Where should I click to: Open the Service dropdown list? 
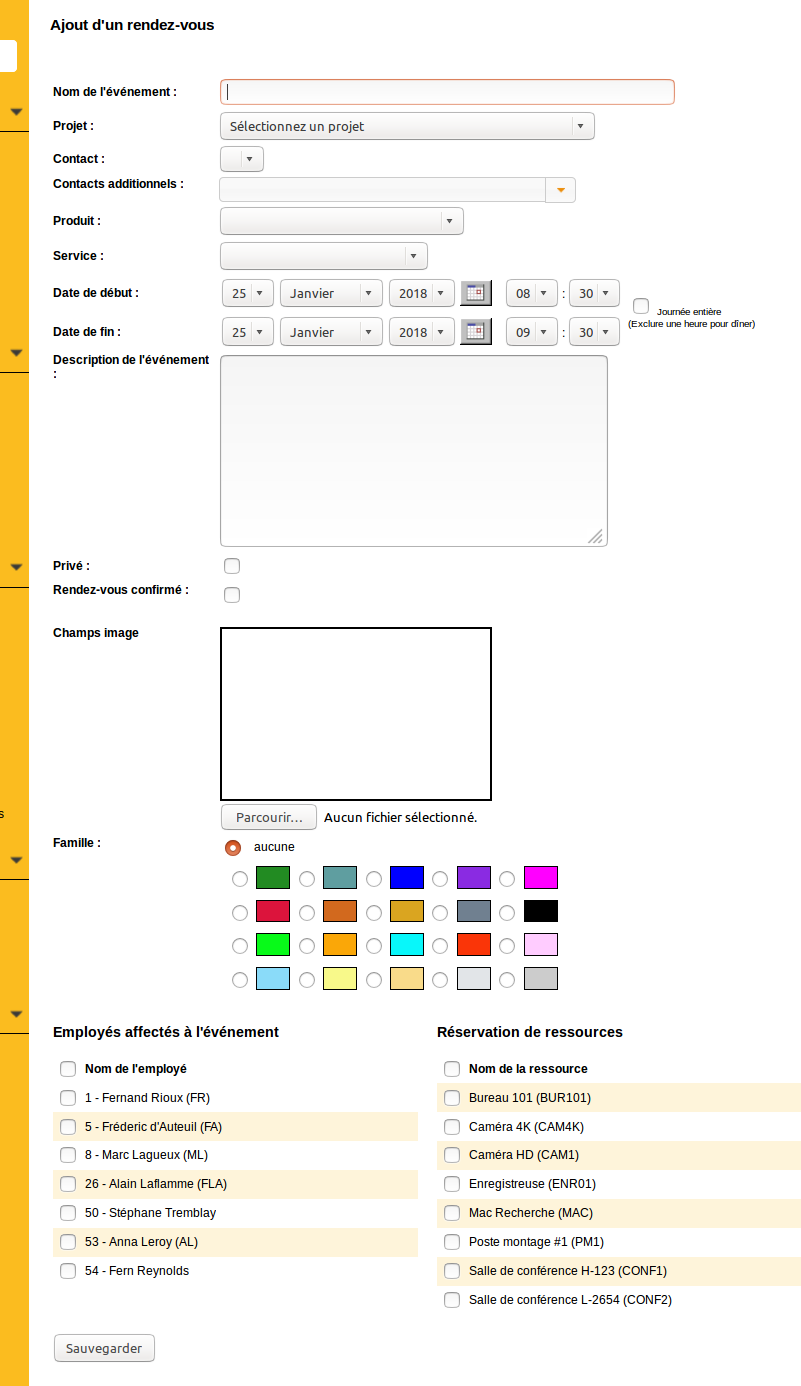tap(323, 256)
